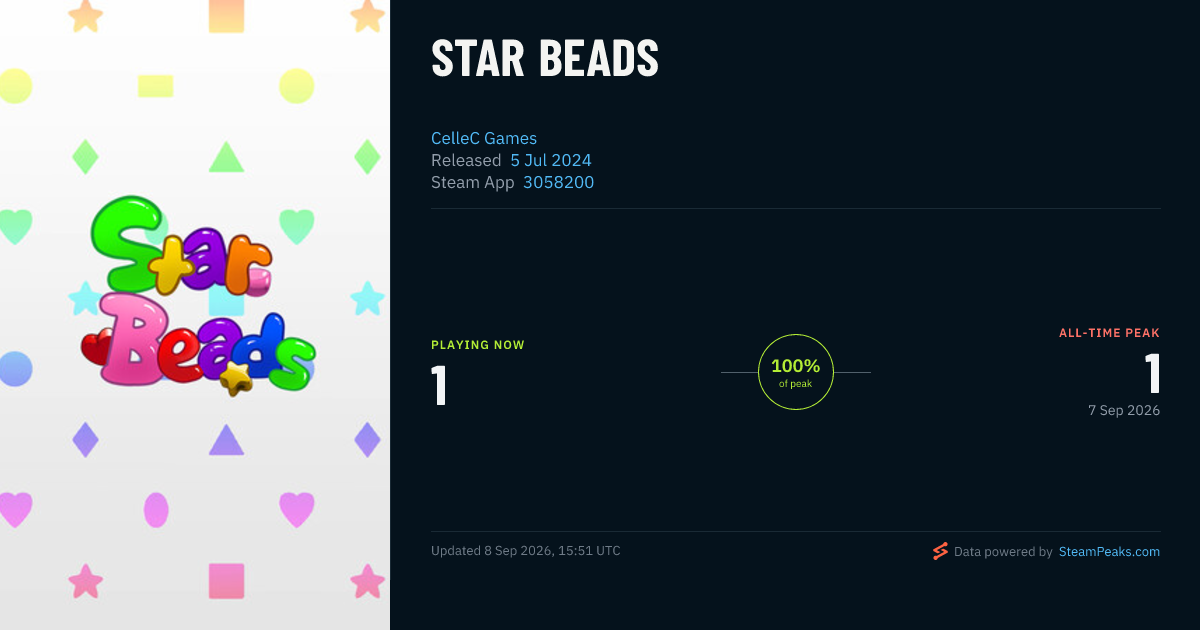The height and width of the screenshot is (630, 1200).
Task: Click the gold star on Beads logo
Action: coord(235,377)
